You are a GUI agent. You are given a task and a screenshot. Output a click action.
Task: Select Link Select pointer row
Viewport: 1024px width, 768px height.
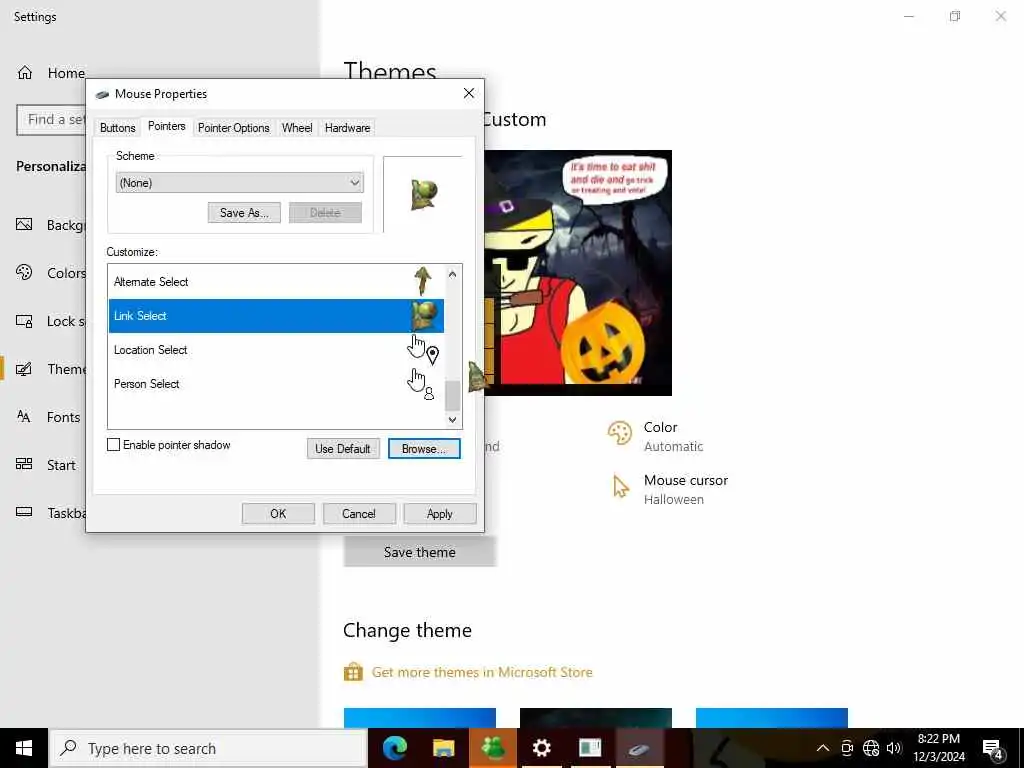[x=276, y=316]
